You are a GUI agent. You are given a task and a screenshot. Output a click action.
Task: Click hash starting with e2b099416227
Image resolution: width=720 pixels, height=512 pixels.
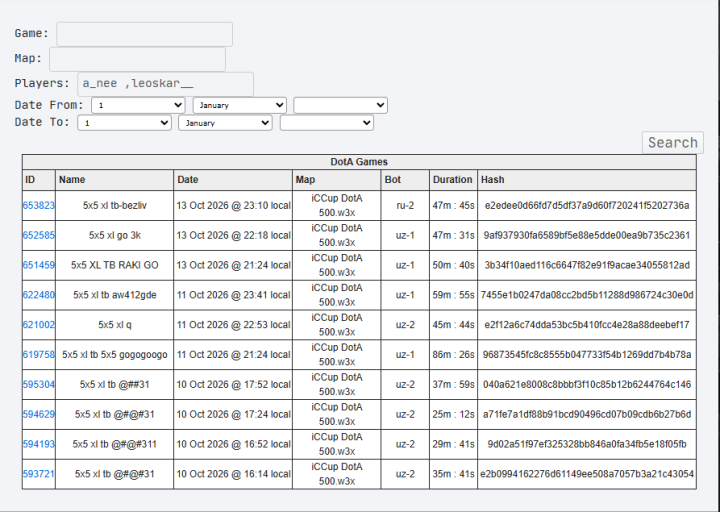point(587,474)
